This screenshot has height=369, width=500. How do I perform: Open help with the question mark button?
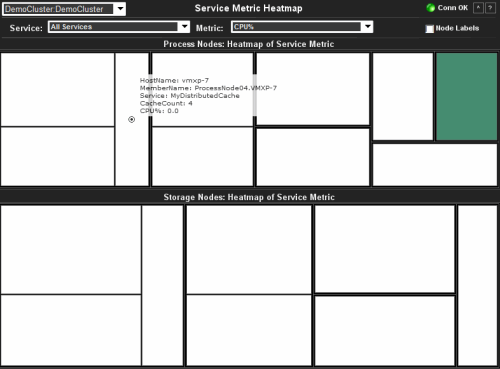(490, 8)
